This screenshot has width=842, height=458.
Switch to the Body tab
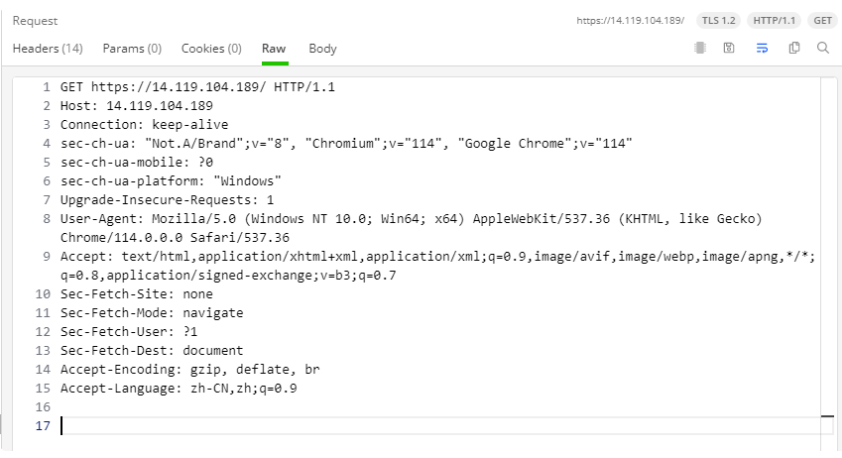pos(322,49)
